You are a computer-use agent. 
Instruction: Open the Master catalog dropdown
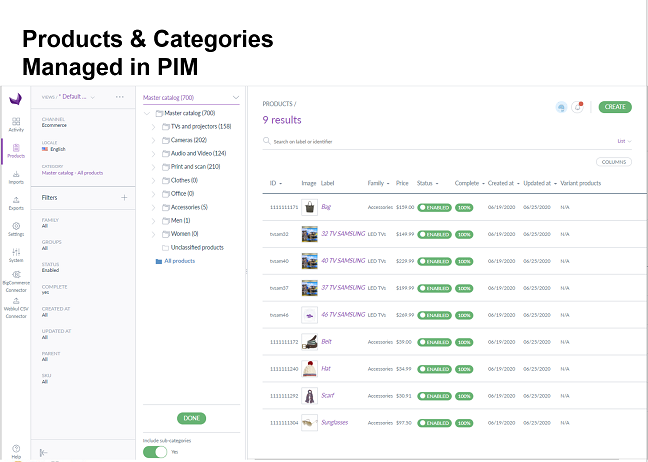click(235, 98)
